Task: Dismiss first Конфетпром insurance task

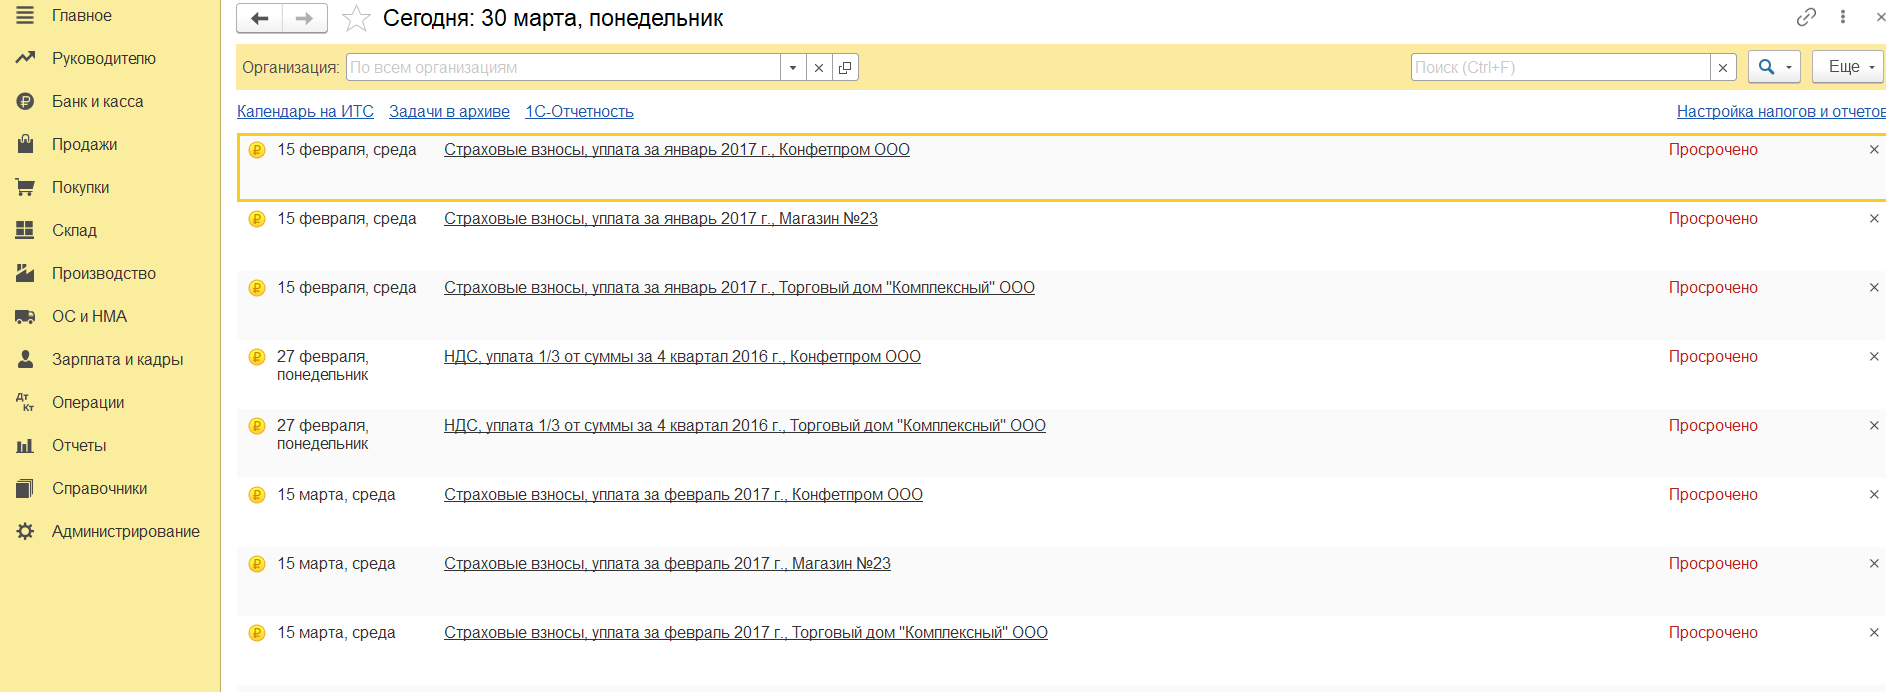Action: click(1873, 150)
